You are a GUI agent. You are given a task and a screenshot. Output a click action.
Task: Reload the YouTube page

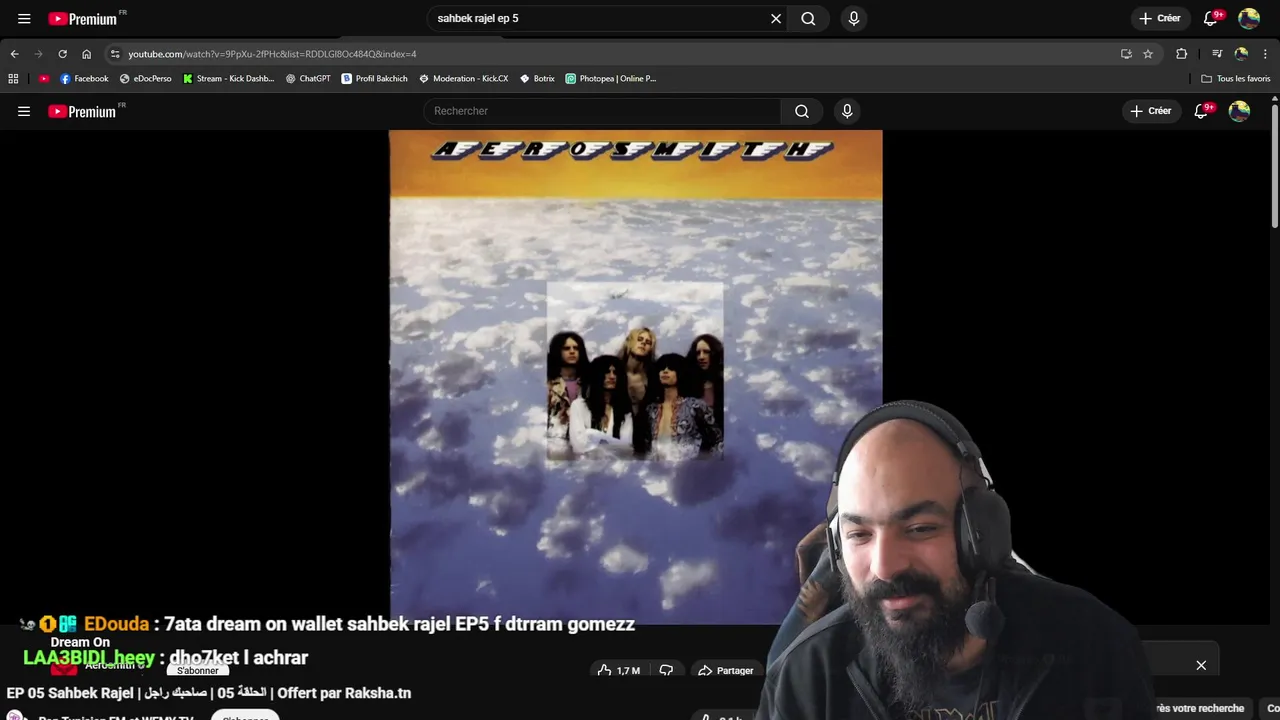point(62,54)
